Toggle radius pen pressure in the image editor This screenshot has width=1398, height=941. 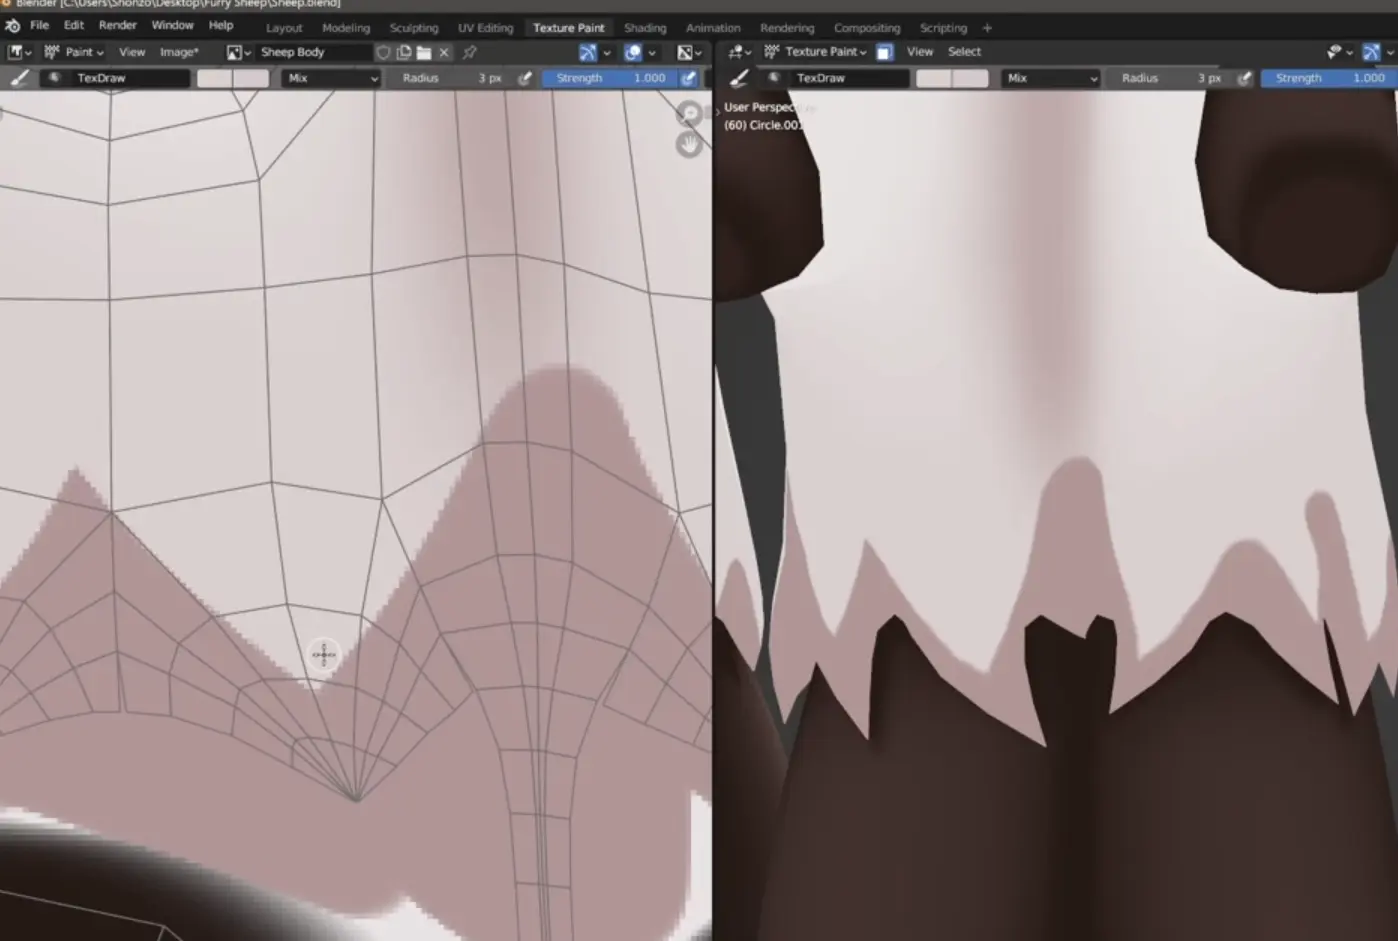[525, 78]
